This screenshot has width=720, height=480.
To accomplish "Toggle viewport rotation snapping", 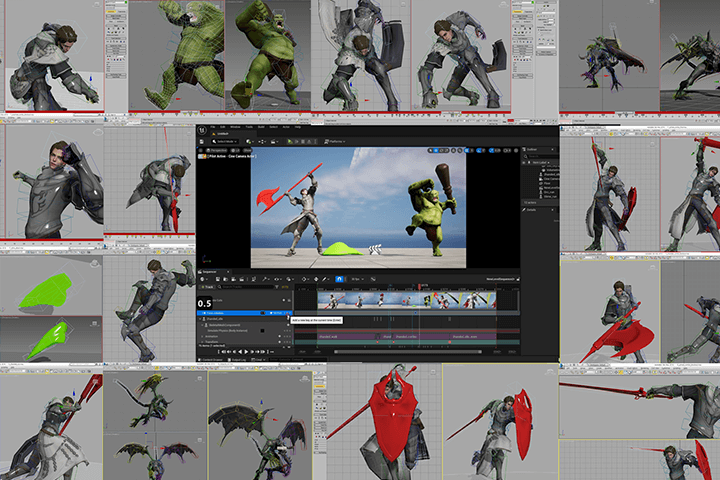I will tap(479, 151).
